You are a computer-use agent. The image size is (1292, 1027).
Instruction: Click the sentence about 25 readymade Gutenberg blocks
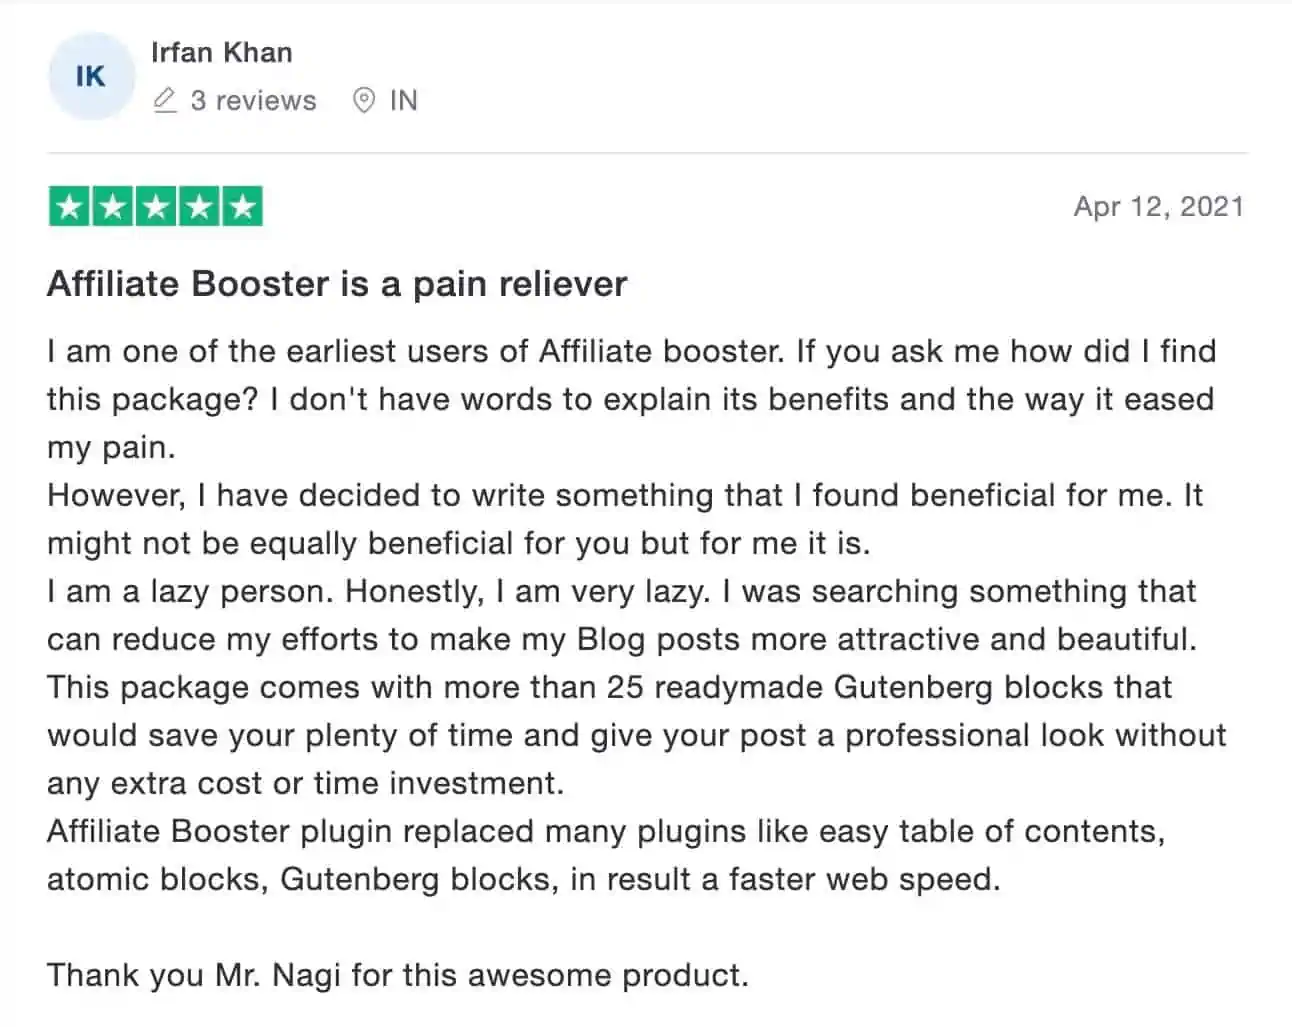click(636, 735)
